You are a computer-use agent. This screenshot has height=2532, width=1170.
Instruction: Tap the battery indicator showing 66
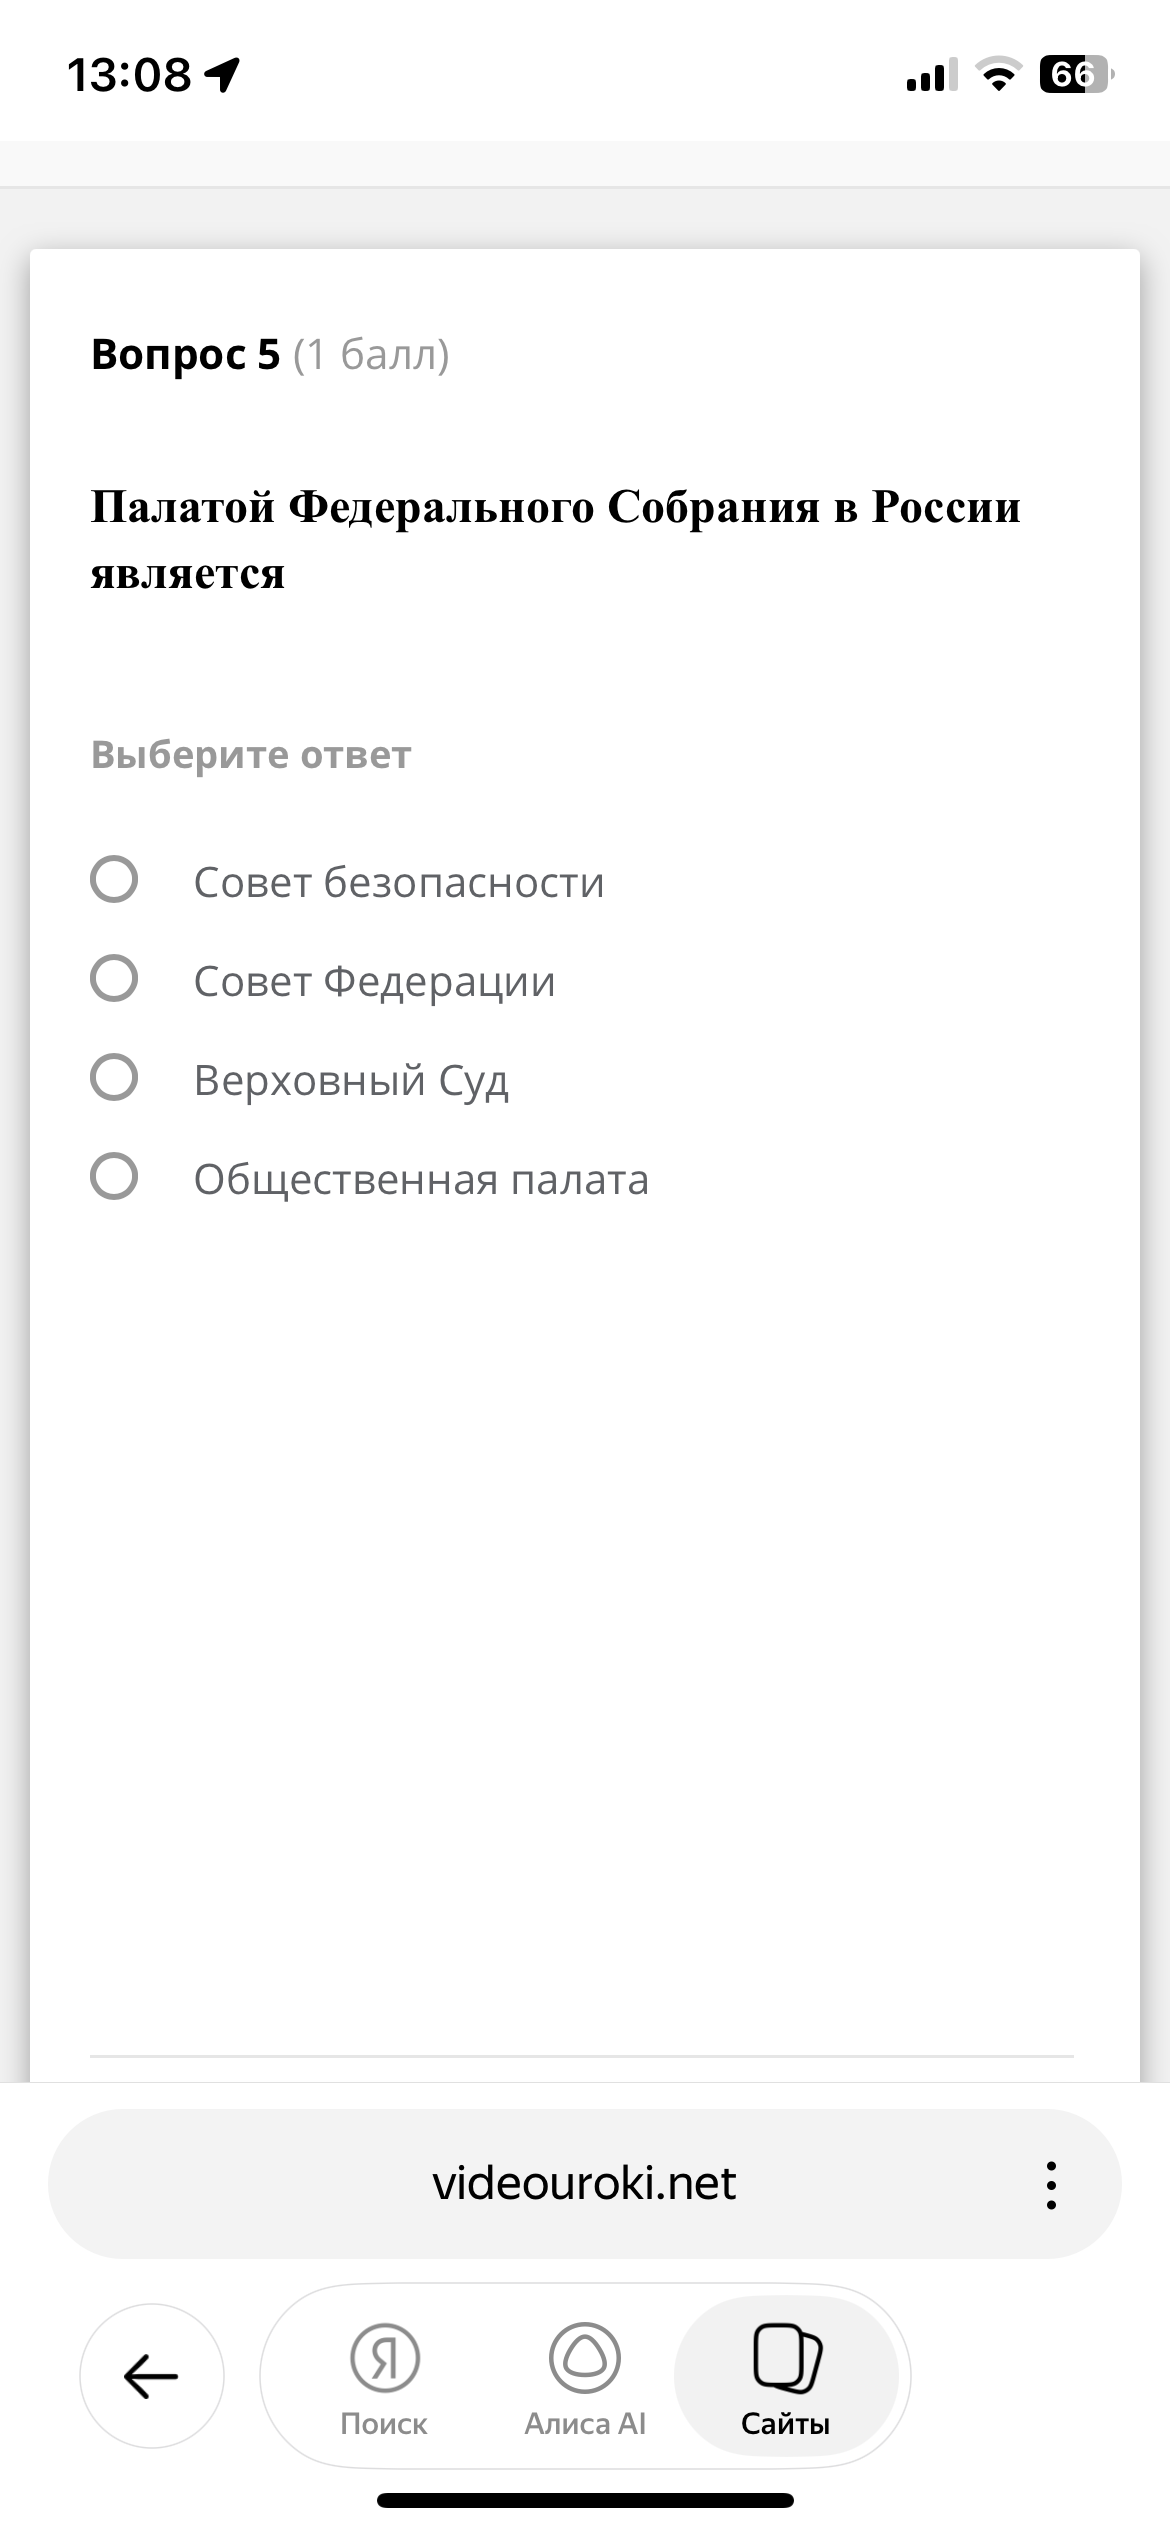click(1072, 73)
